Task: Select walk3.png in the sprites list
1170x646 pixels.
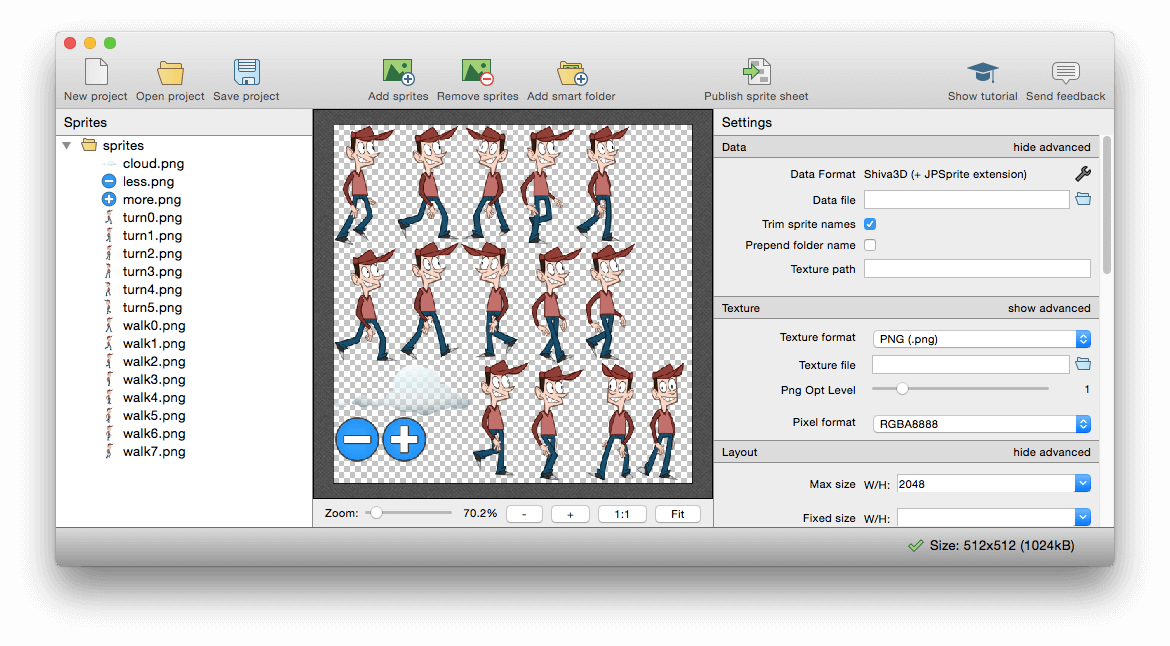Action: point(154,380)
